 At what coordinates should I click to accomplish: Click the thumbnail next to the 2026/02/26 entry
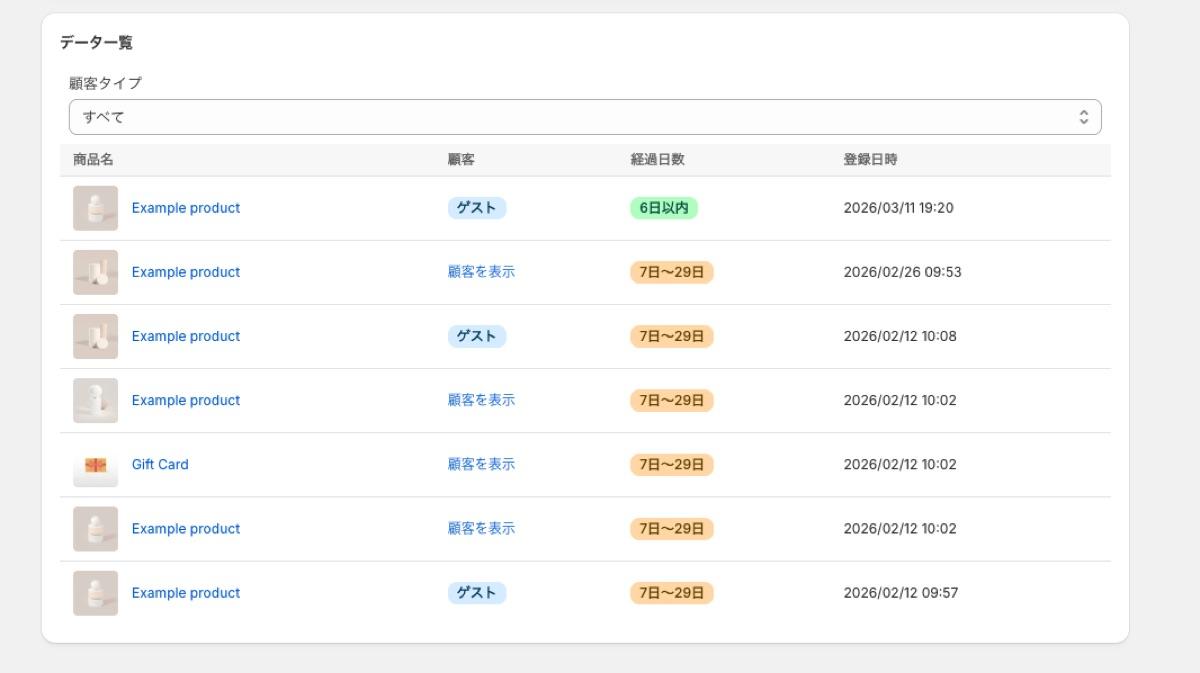tap(95, 271)
